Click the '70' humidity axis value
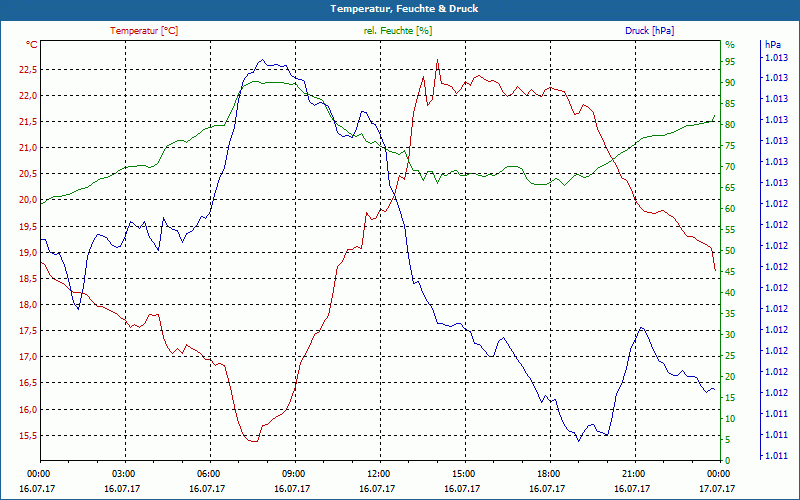This screenshot has width=800, height=500. pos(730,167)
